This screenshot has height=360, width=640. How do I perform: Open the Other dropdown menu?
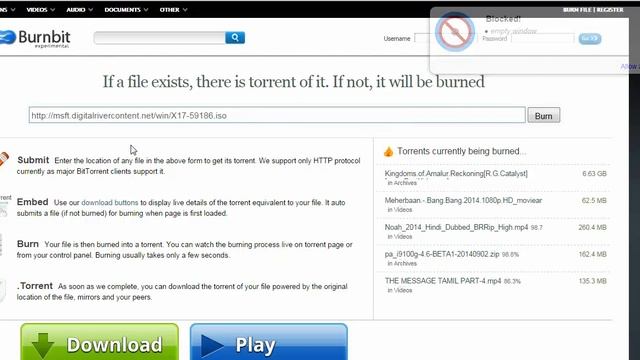[x=173, y=9]
